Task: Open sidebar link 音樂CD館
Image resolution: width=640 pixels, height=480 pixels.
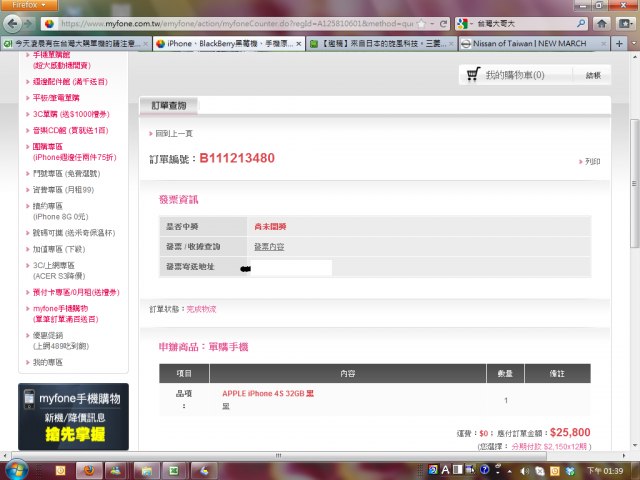Action: [70, 130]
